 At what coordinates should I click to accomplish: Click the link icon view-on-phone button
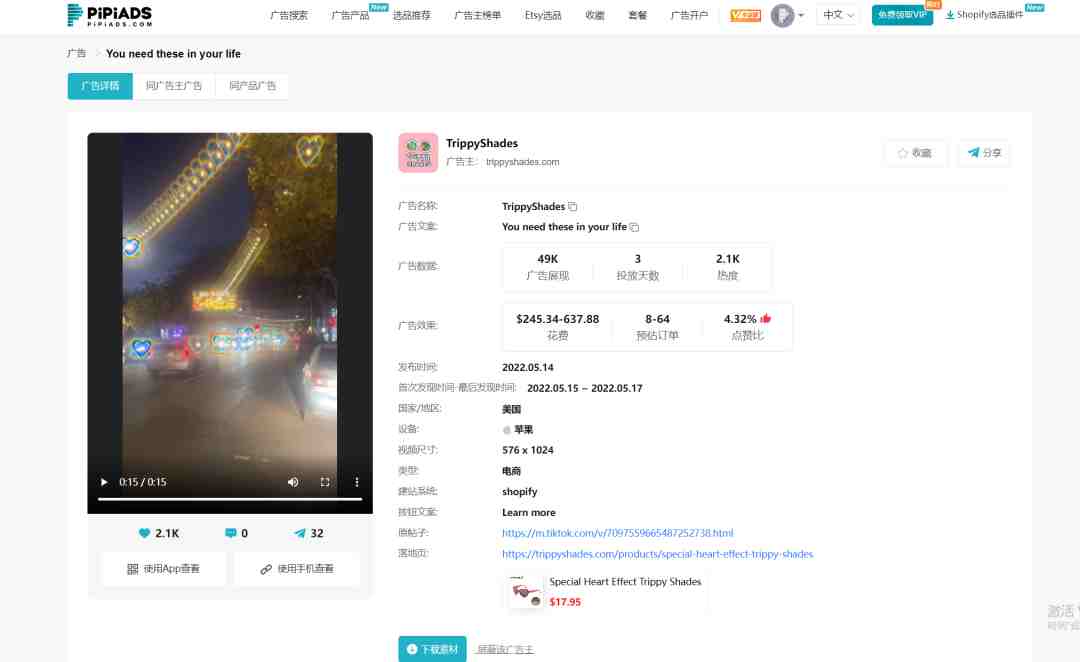297,569
